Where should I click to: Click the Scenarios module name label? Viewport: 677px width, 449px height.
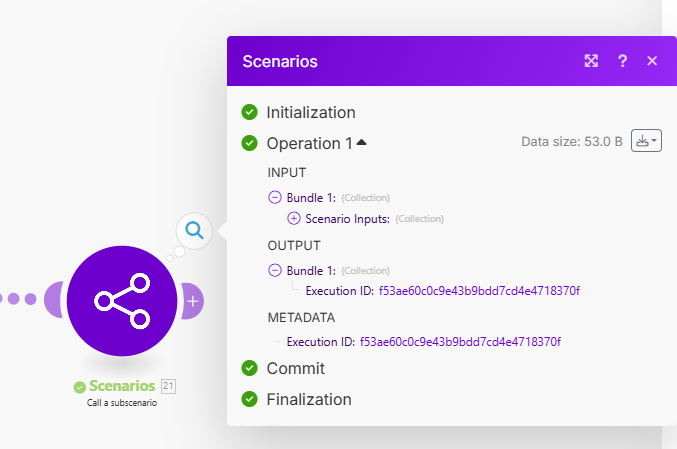122,386
